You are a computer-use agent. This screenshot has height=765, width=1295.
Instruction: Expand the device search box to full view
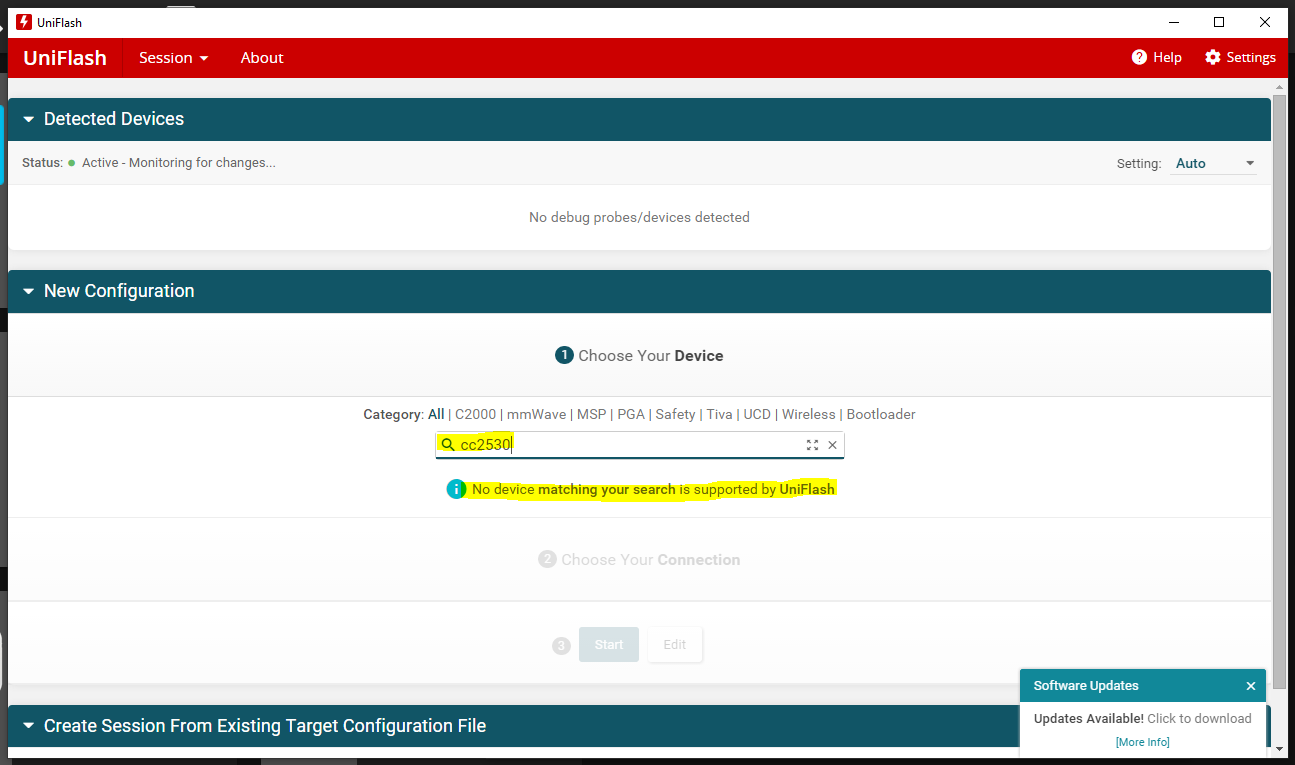pyautogui.click(x=812, y=445)
